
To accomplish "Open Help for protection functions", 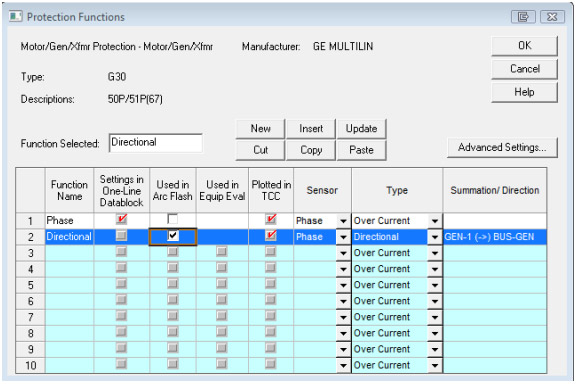I will point(524,92).
